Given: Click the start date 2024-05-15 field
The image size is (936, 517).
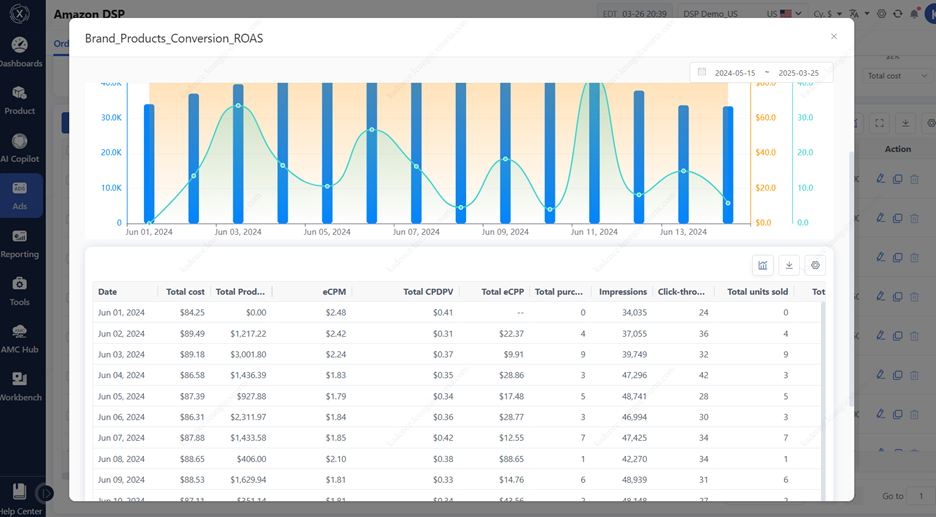Looking at the screenshot, I should 734,73.
